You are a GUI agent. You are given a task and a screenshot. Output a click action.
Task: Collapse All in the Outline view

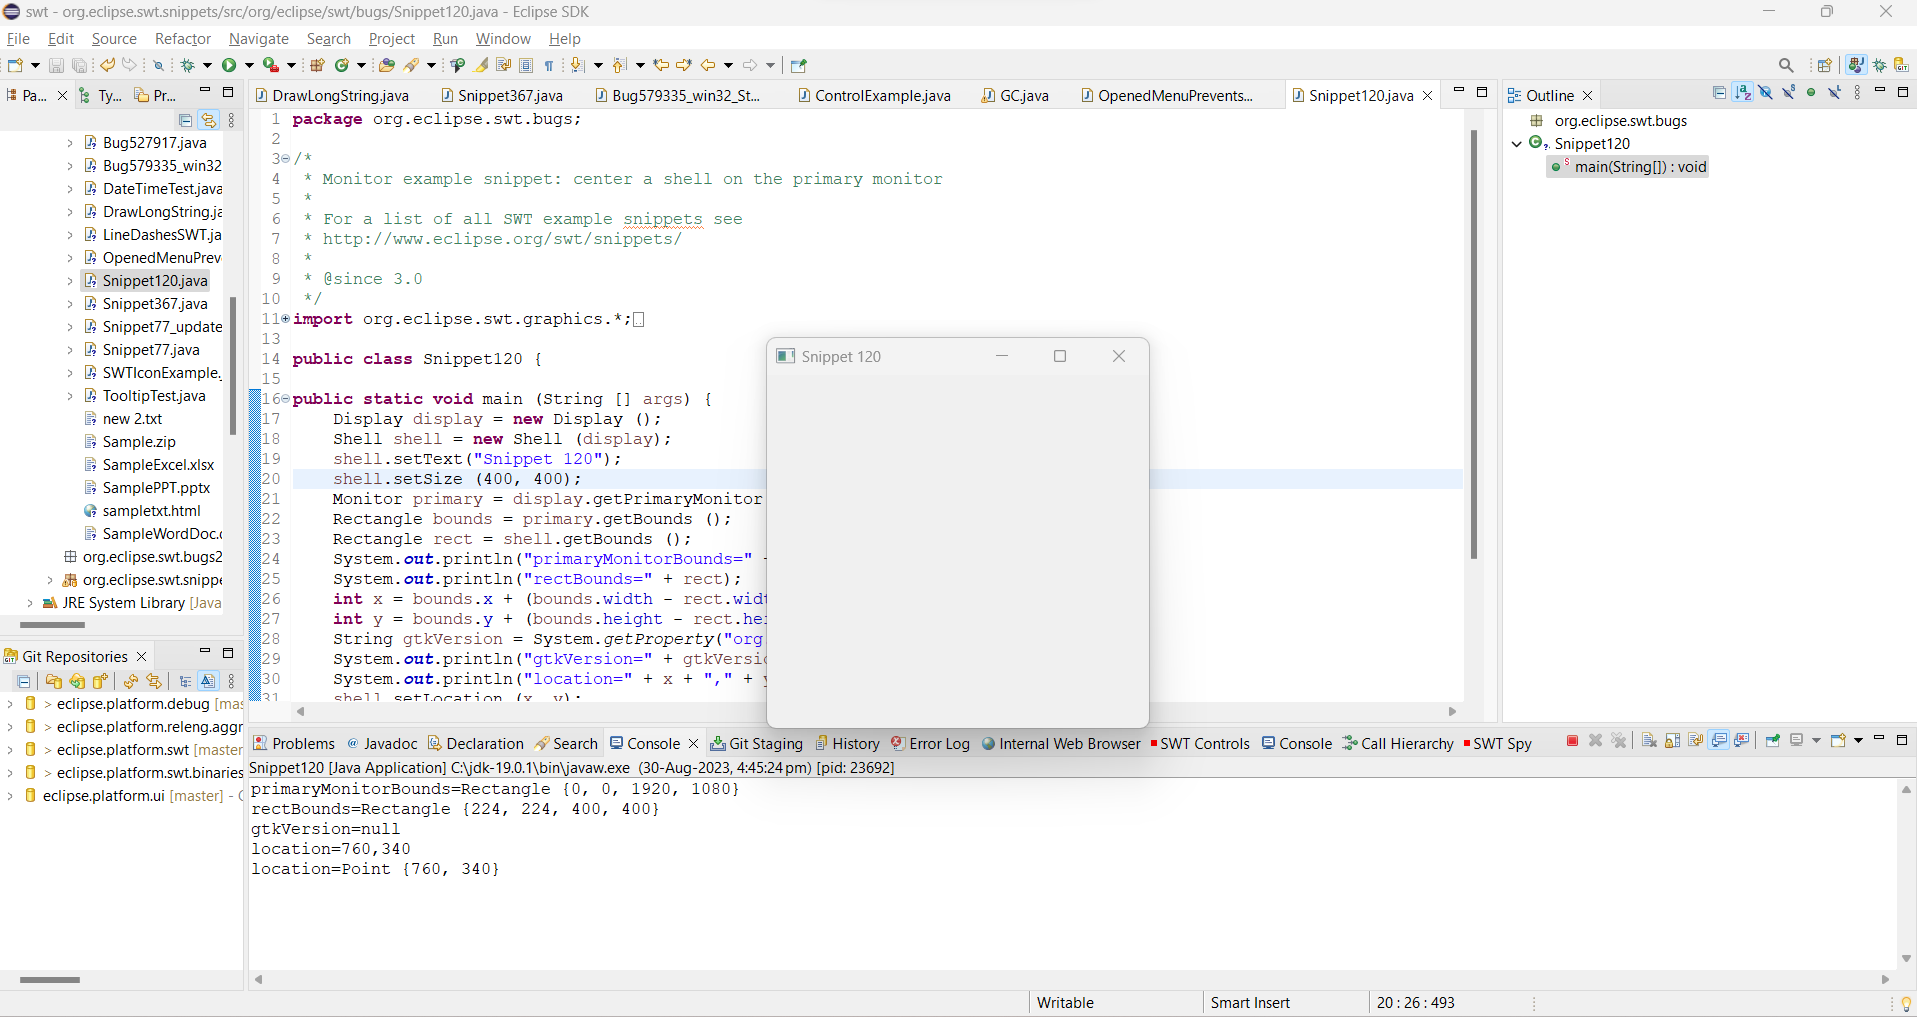1720,92
